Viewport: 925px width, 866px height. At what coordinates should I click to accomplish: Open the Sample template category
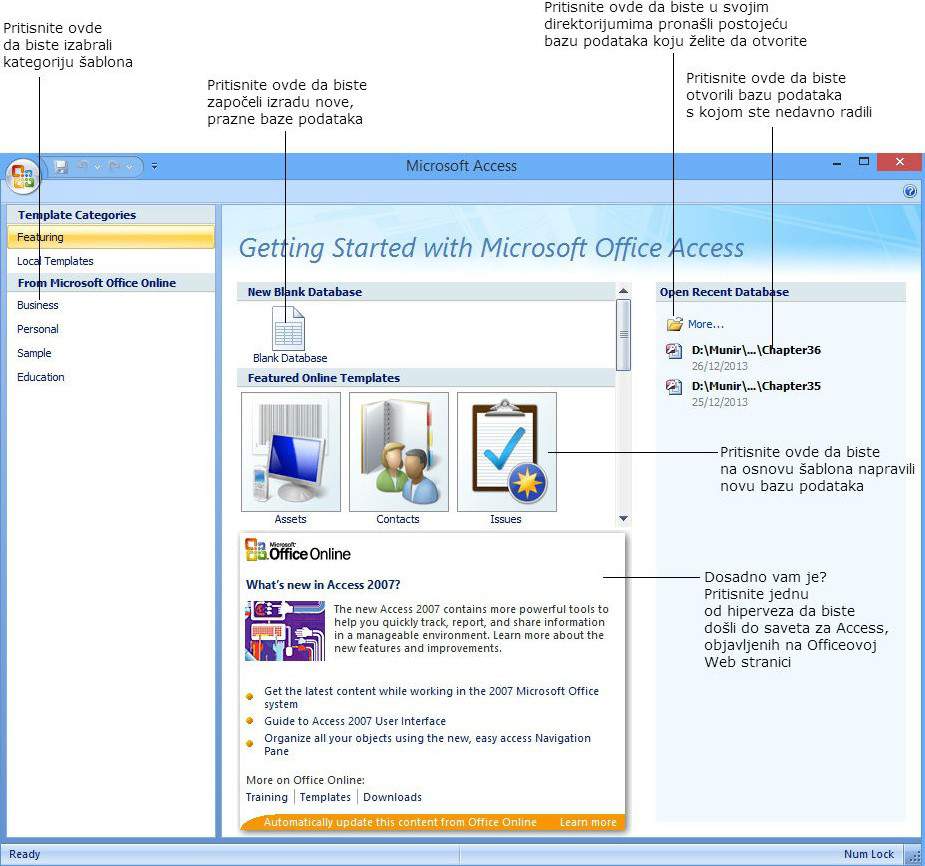click(34, 353)
